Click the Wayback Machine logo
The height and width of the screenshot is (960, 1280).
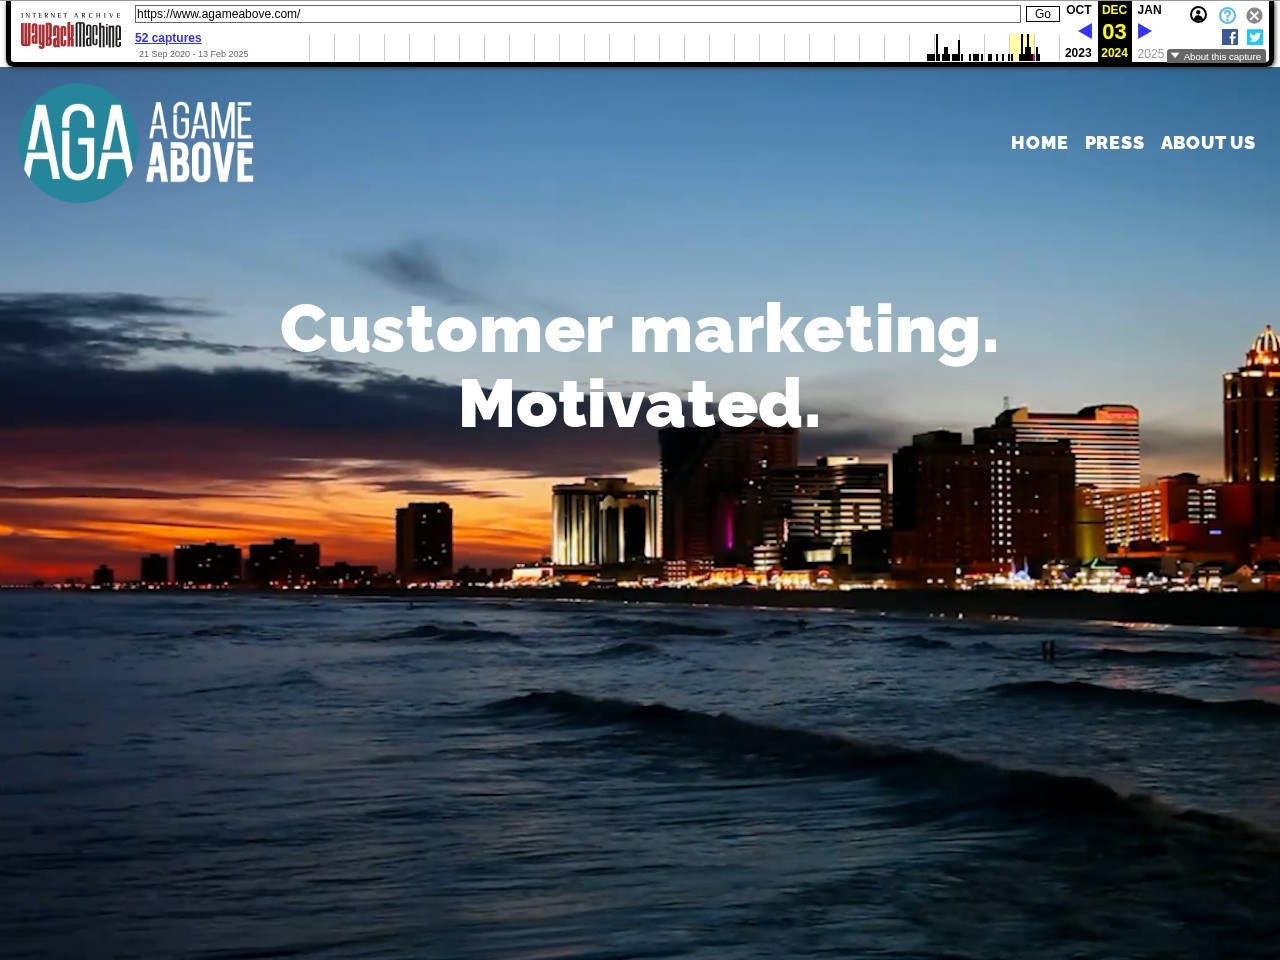tap(71, 35)
